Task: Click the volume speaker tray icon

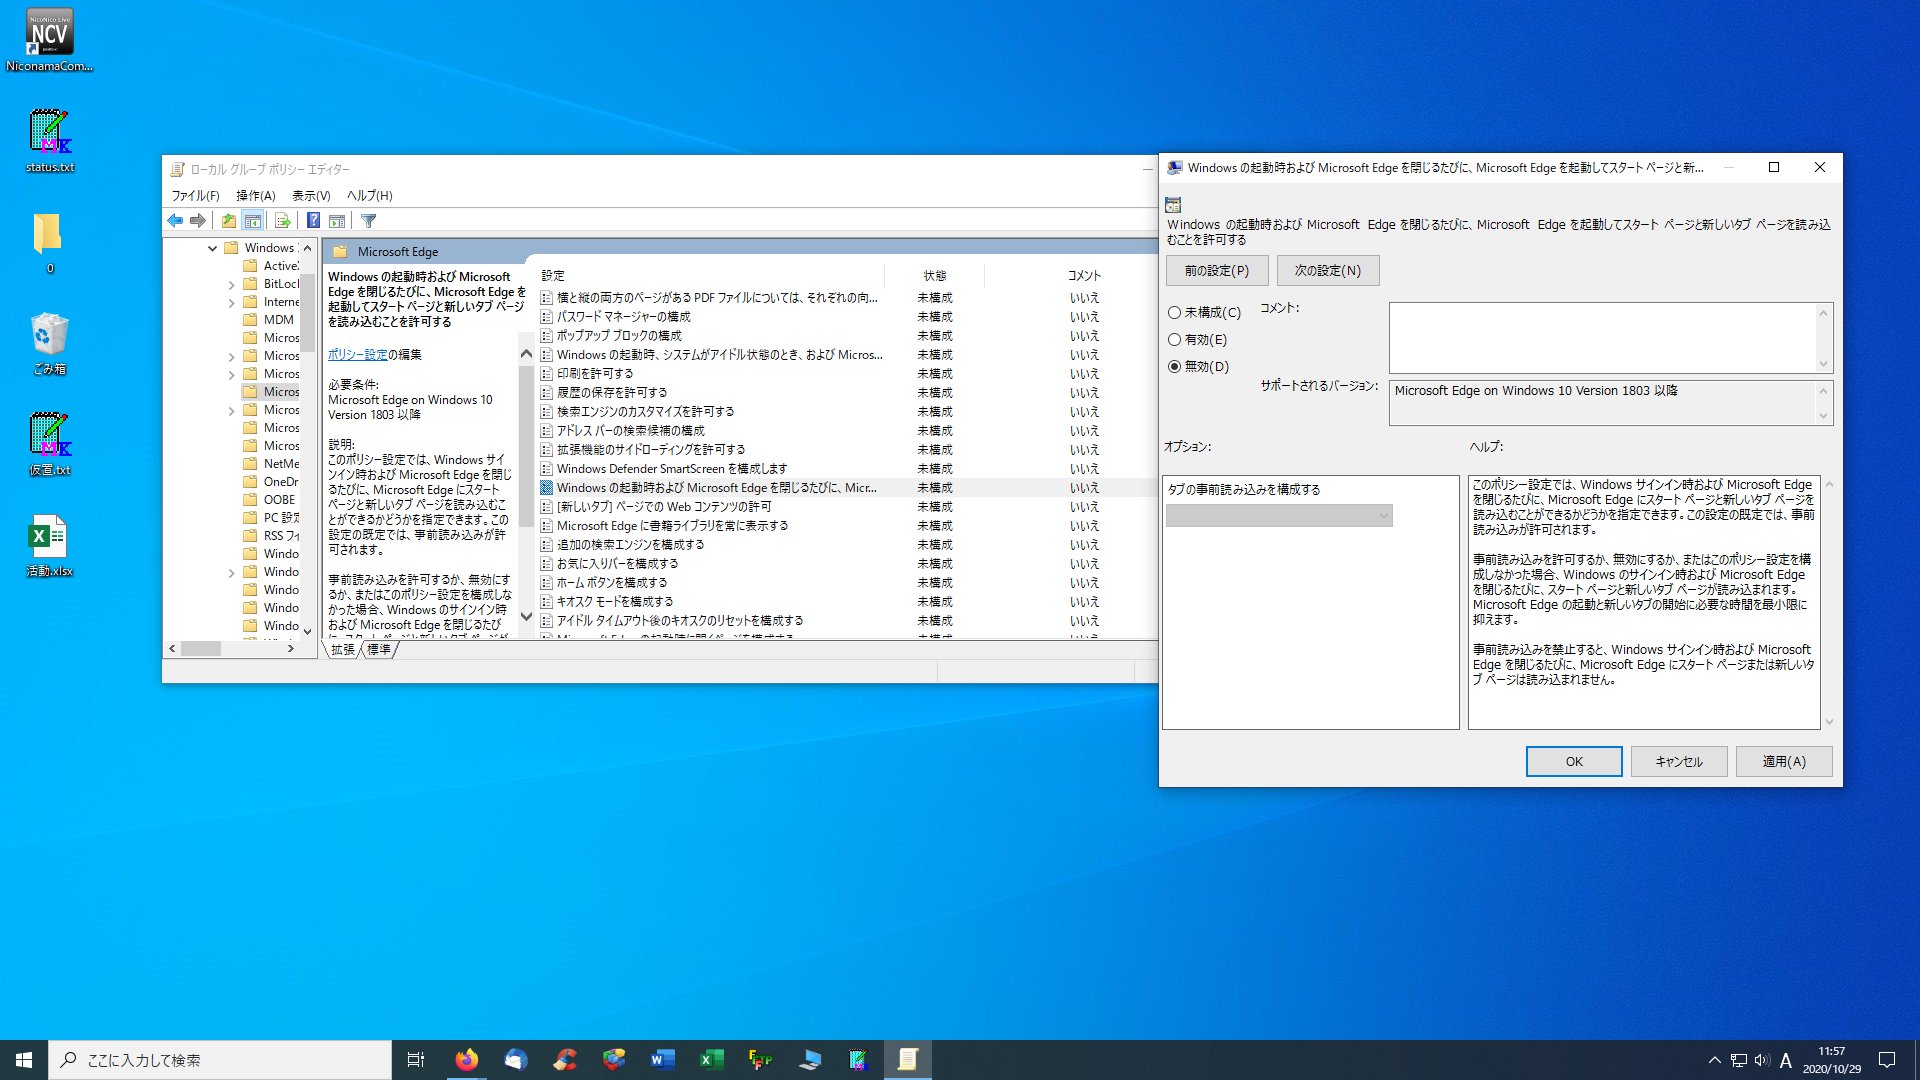Action: pyautogui.click(x=1762, y=1060)
